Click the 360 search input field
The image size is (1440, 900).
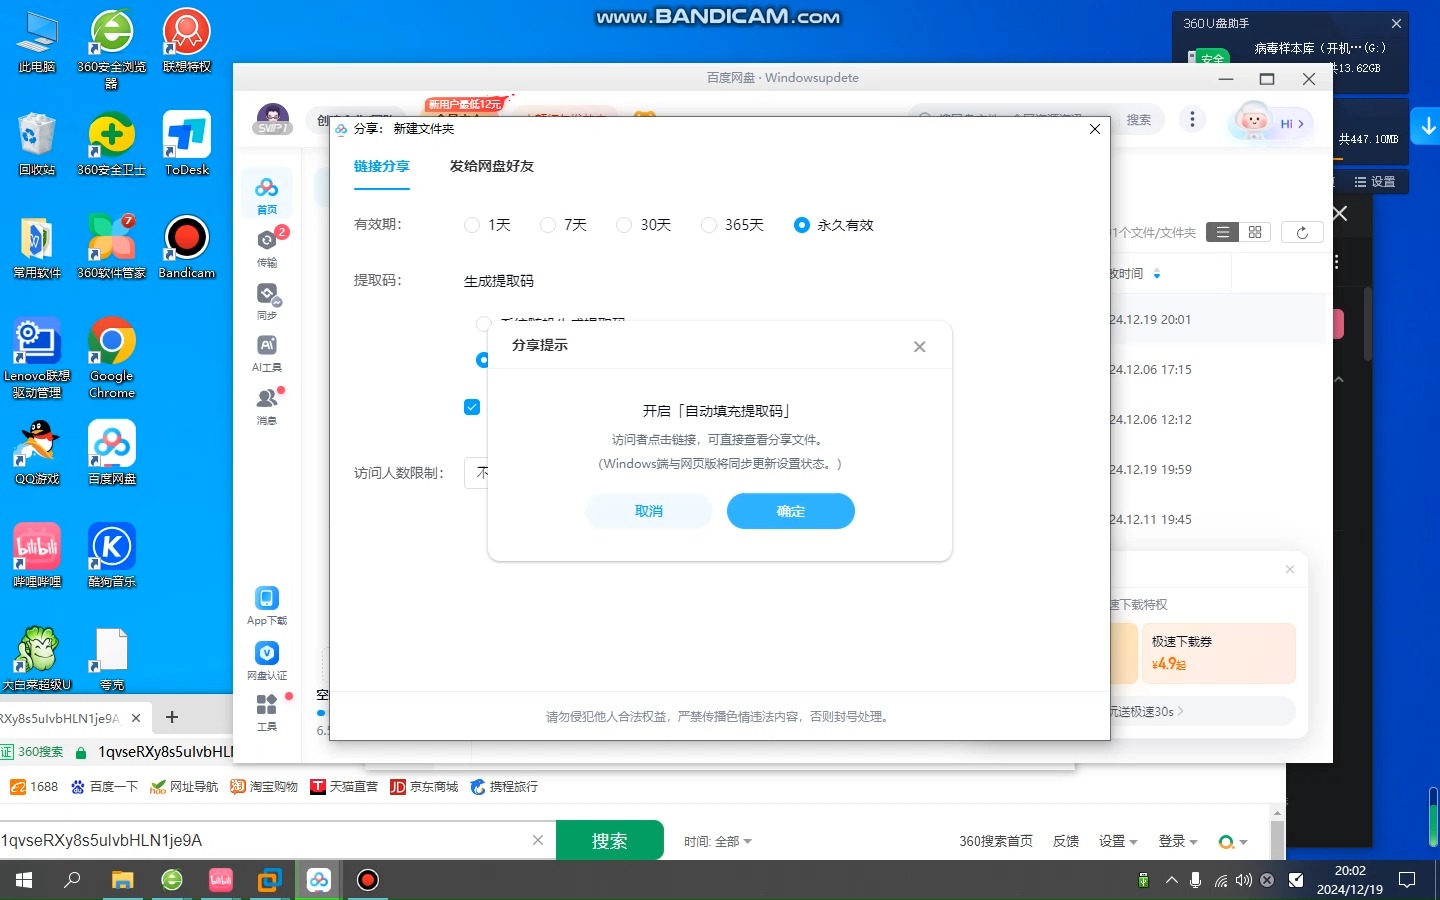pyautogui.click(x=262, y=840)
